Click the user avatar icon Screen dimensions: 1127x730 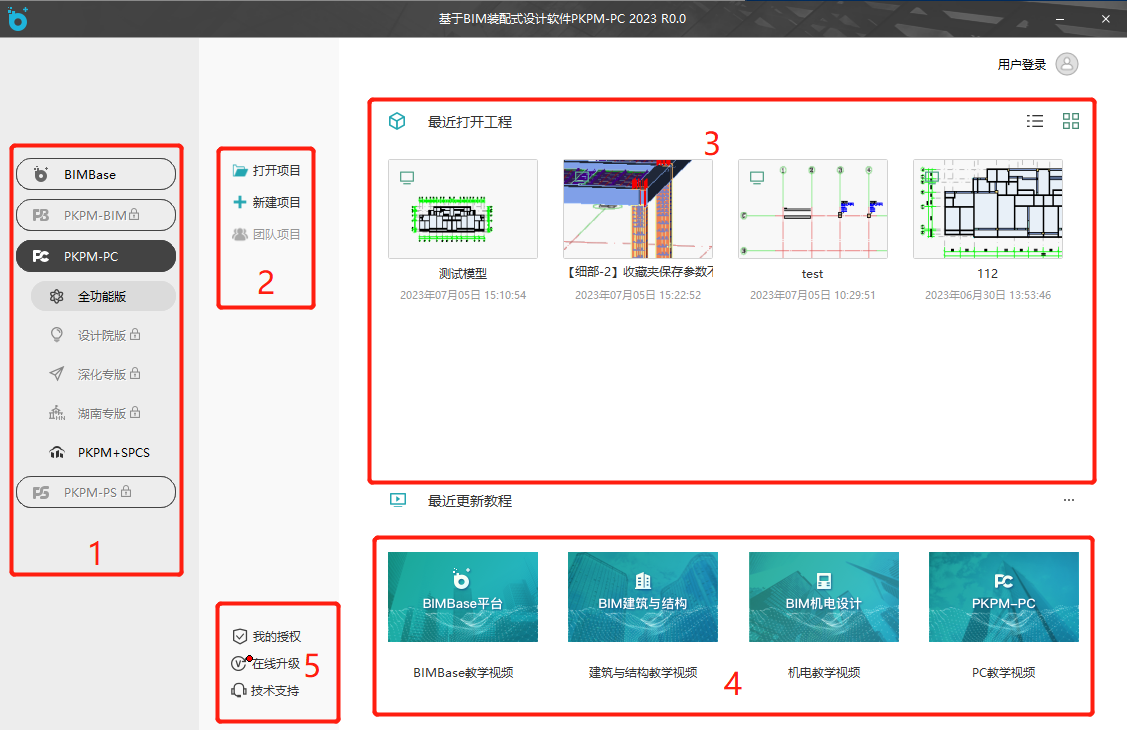coord(1067,64)
